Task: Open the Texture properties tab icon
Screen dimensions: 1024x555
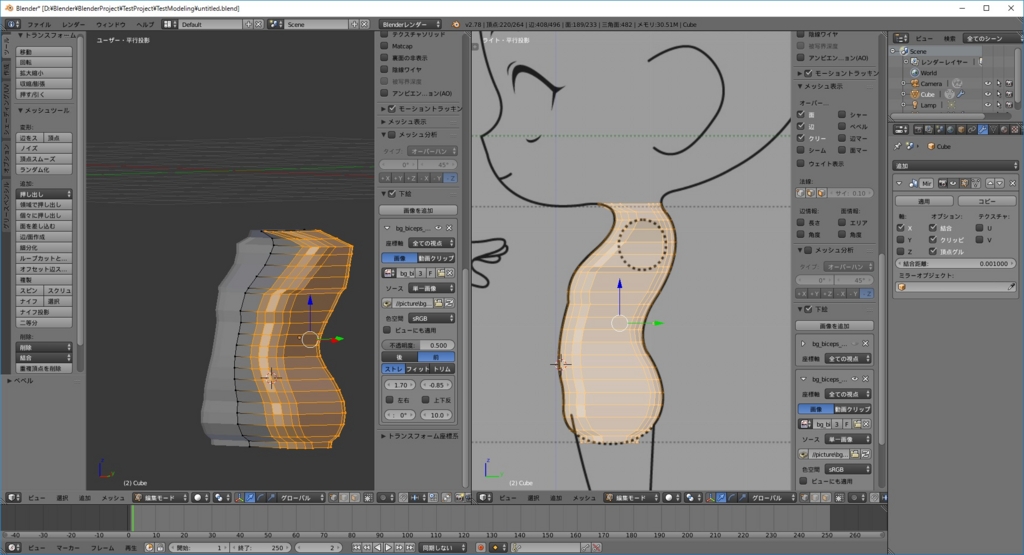Action: coord(1014,129)
